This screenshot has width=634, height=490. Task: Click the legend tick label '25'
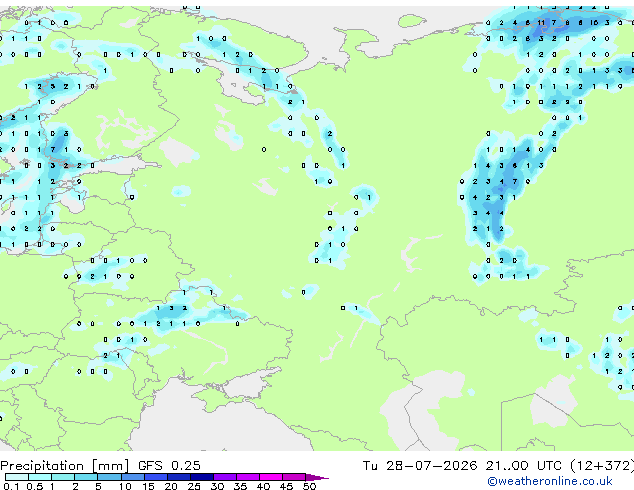tap(194, 486)
